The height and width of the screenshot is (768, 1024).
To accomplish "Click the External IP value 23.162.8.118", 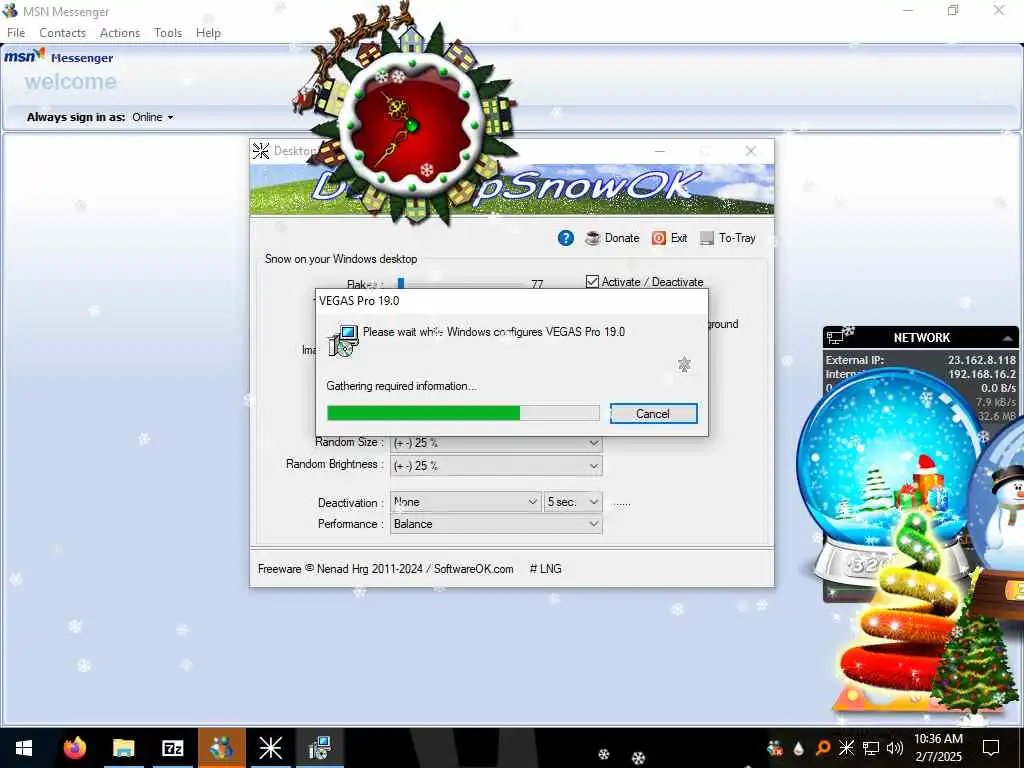I will (982, 360).
